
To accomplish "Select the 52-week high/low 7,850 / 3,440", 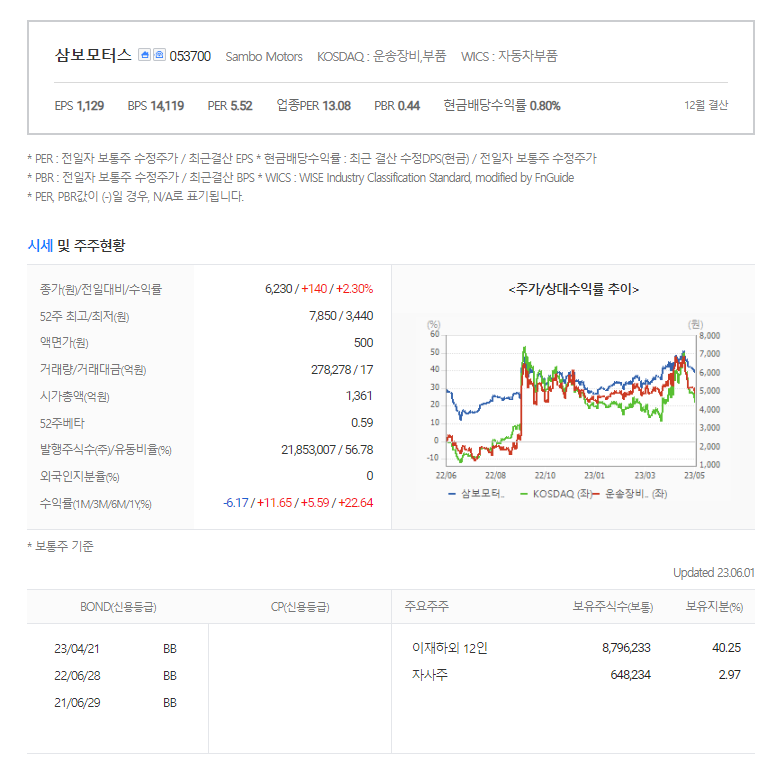I will 341,316.
